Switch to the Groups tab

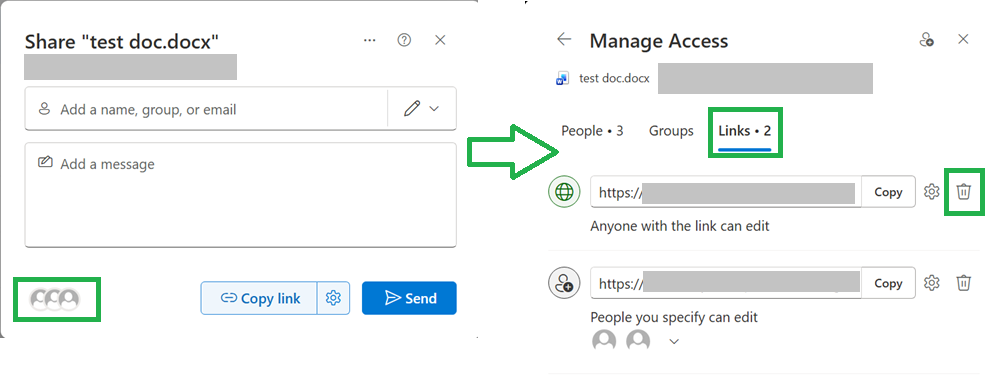tap(671, 131)
